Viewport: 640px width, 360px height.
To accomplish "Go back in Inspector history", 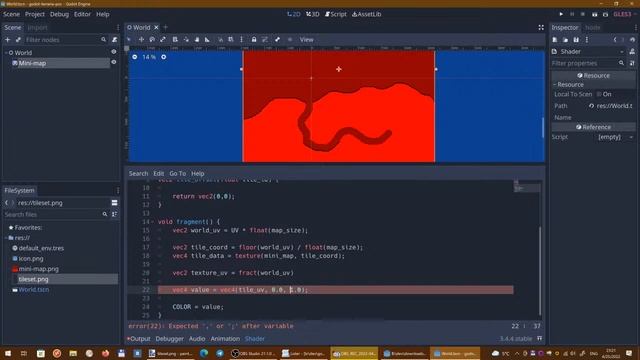I will [615, 40].
